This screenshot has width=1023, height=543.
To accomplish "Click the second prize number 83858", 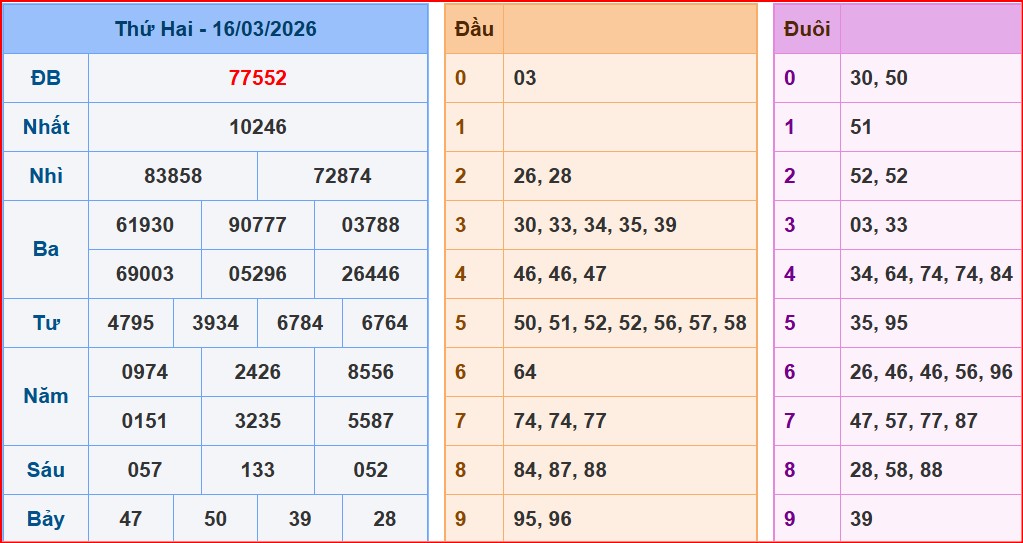I will [173, 176].
